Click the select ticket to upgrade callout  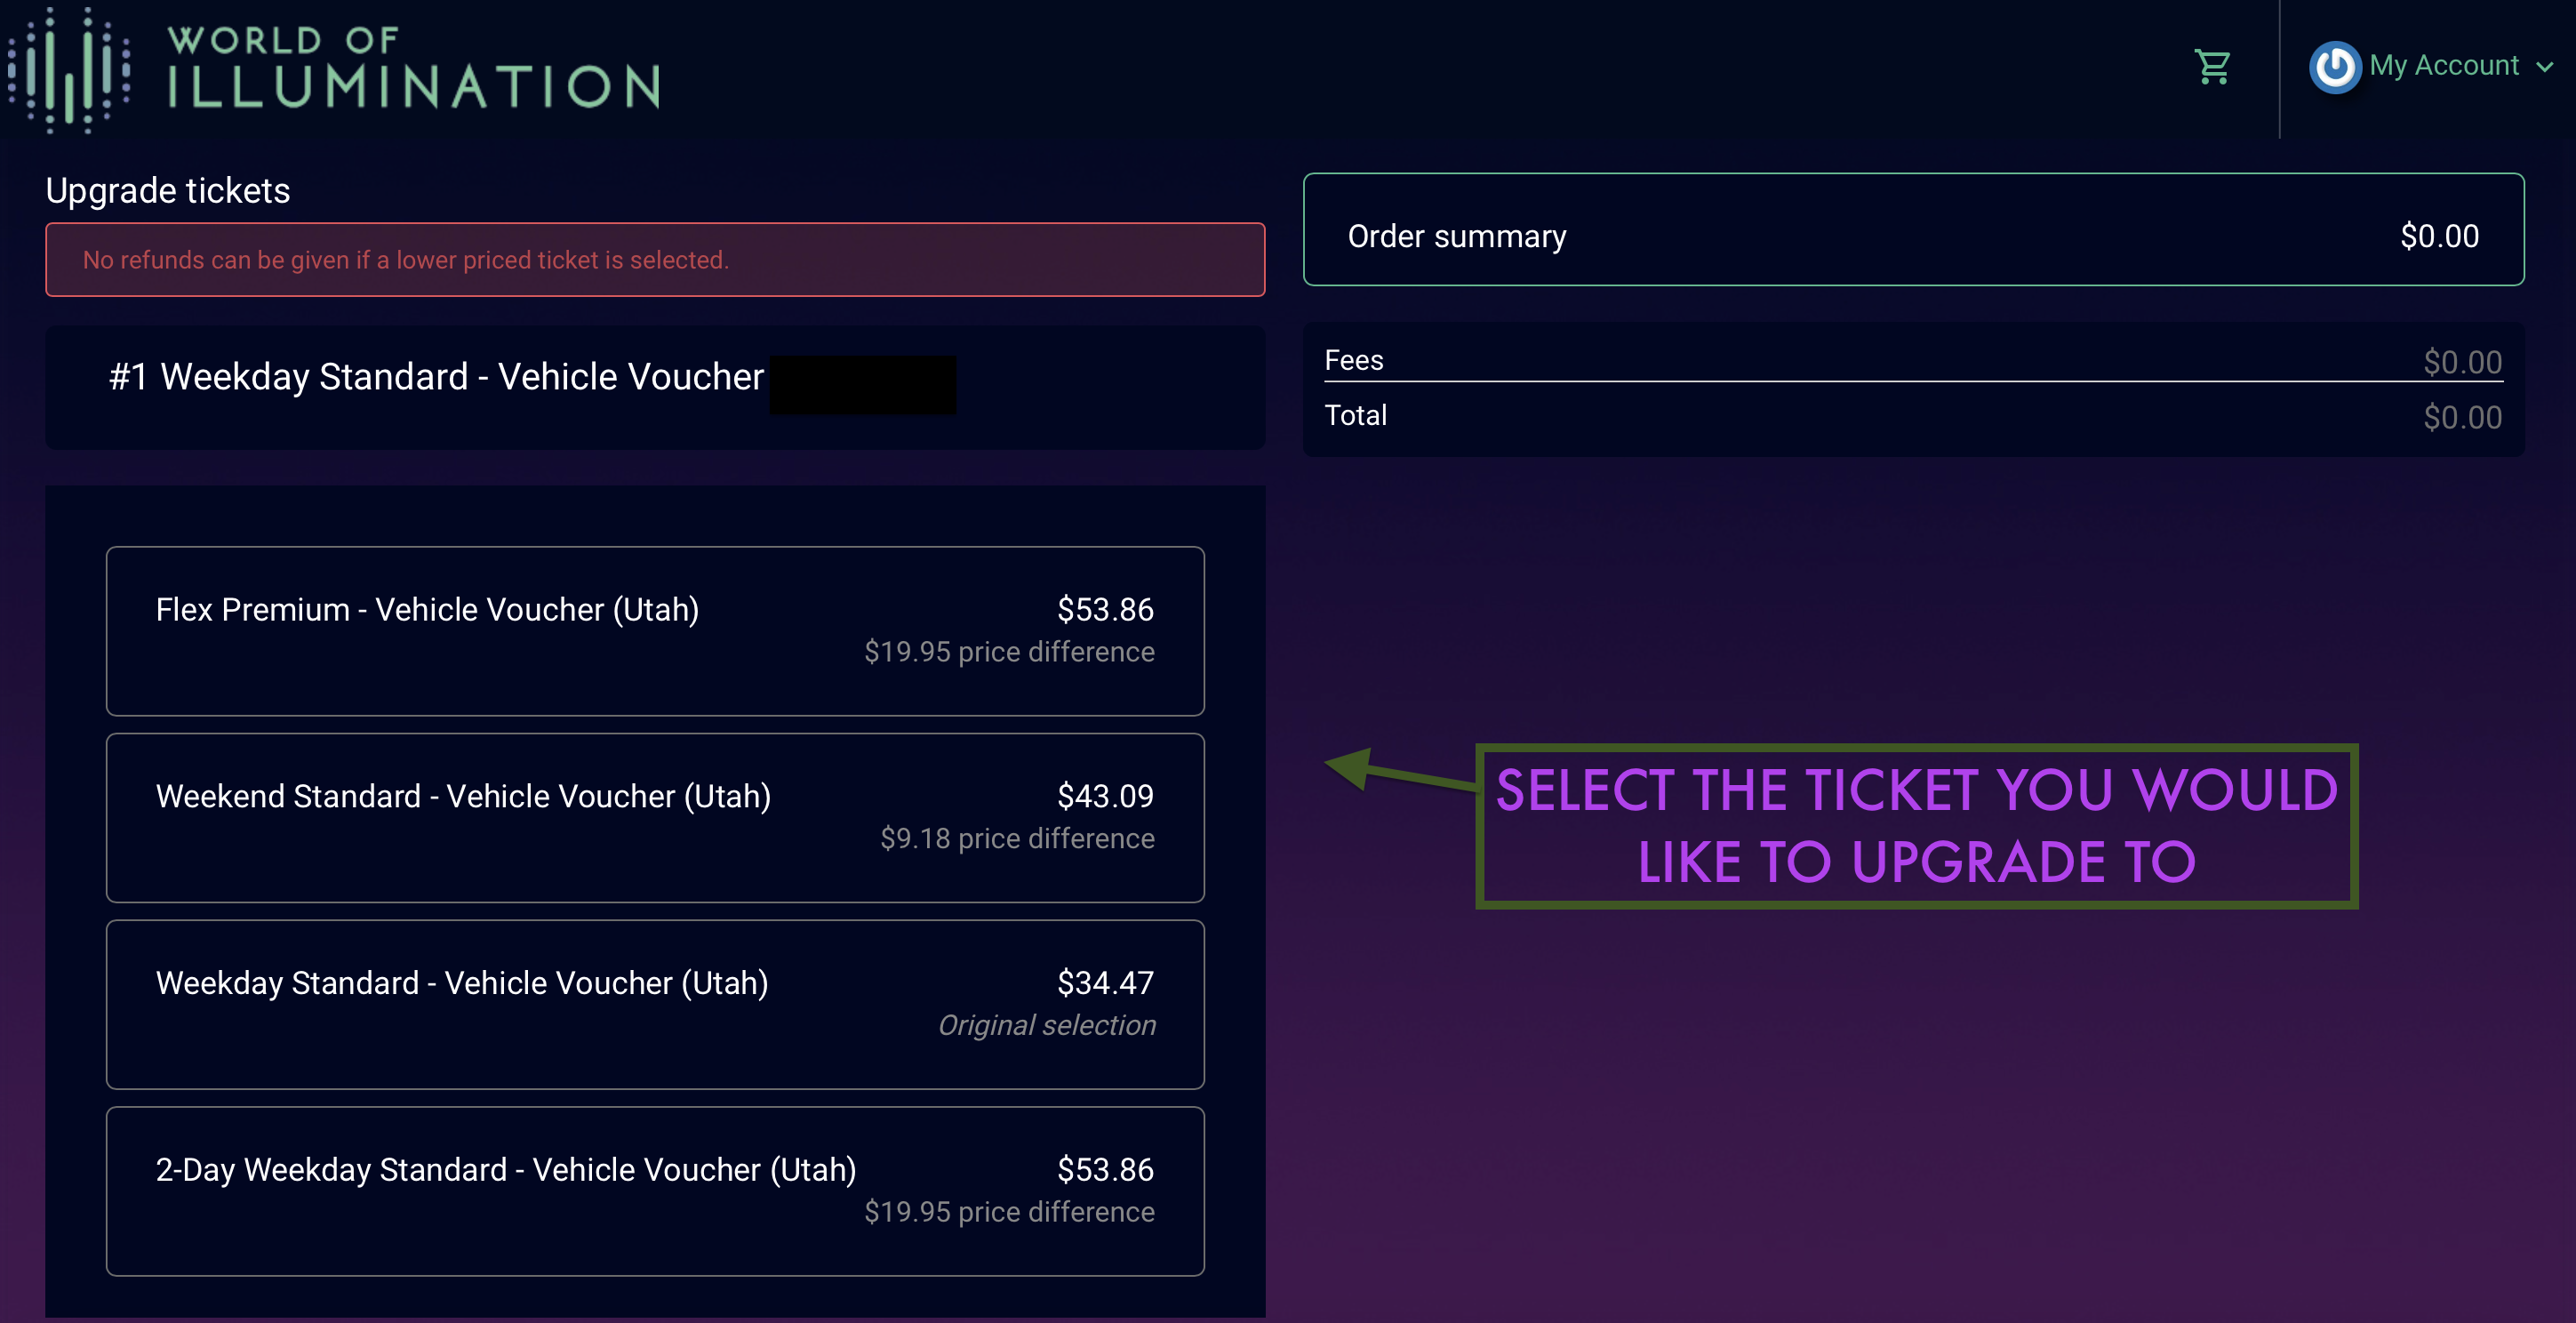click(x=1916, y=826)
